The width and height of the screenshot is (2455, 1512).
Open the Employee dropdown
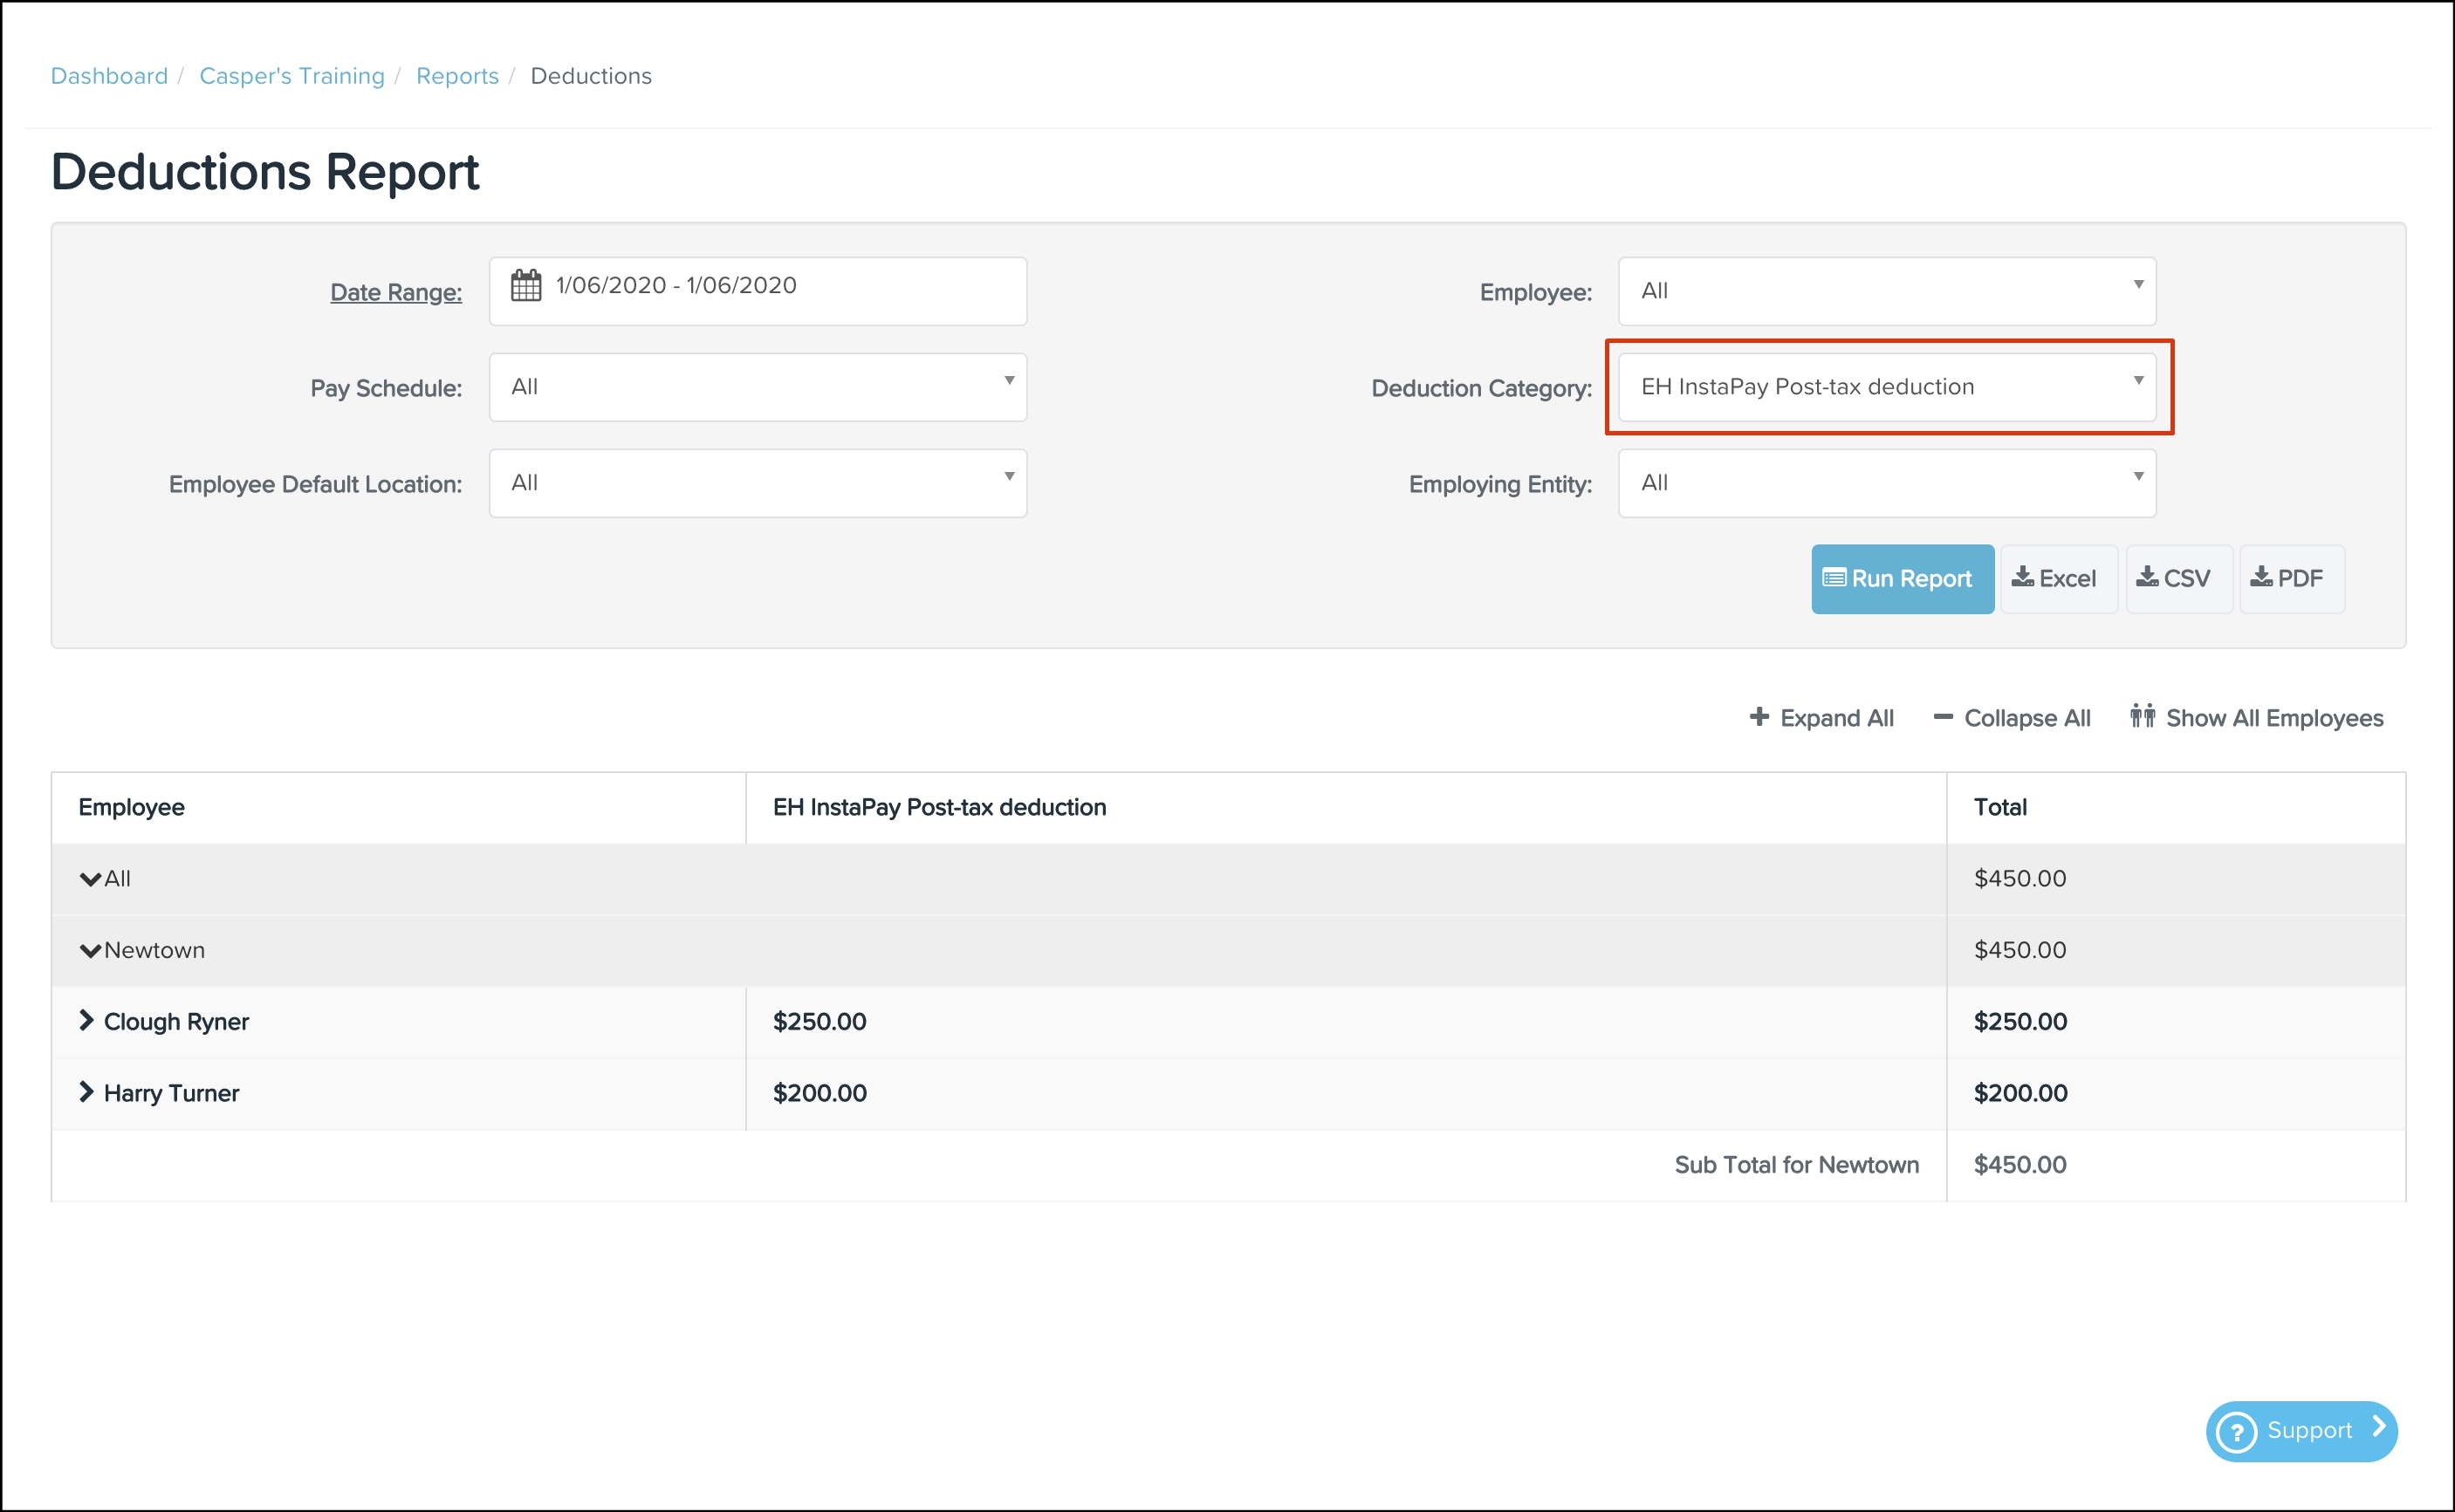(x=1886, y=291)
